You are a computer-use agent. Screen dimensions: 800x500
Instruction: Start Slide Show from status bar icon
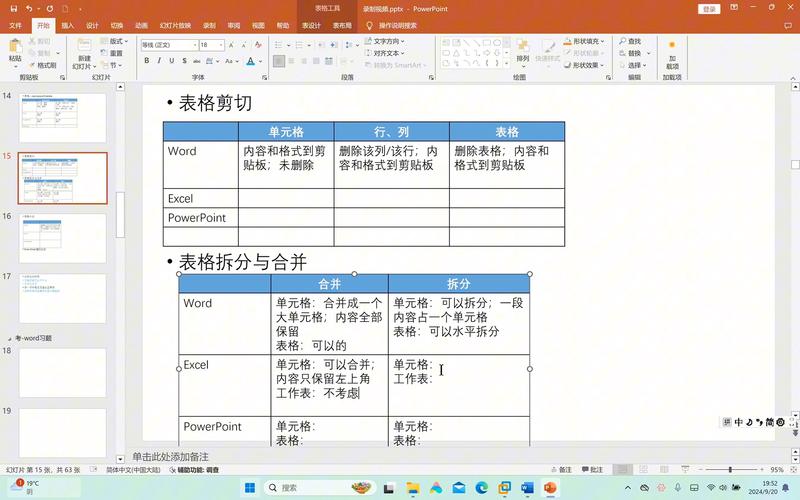(x=685, y=469)
